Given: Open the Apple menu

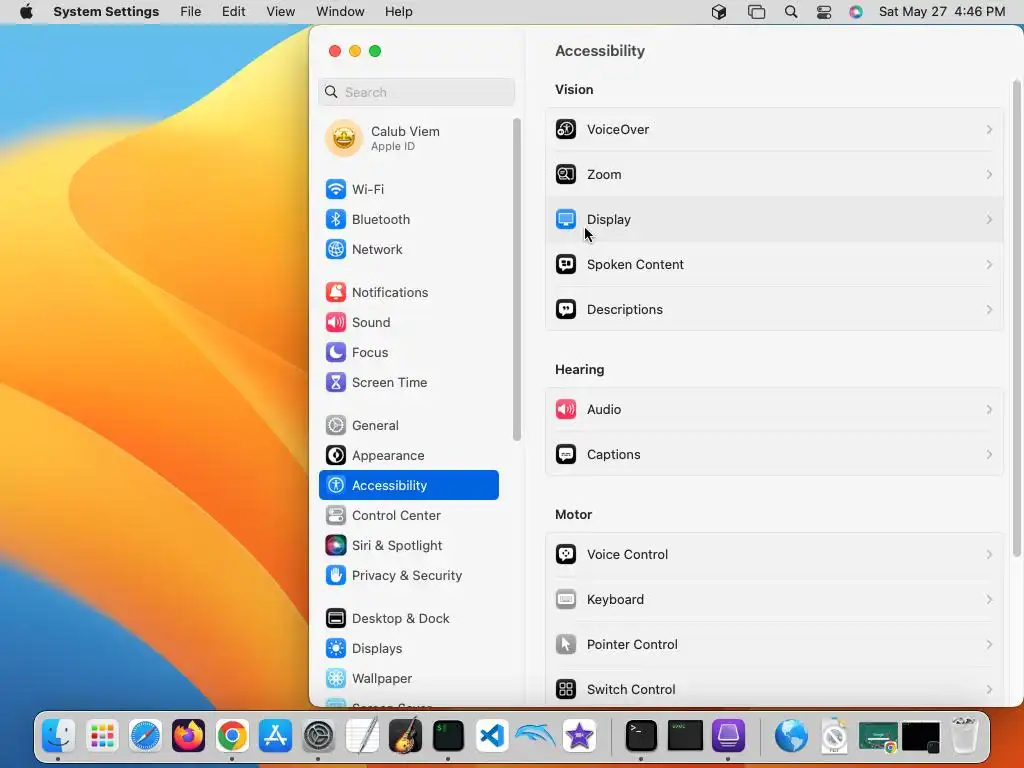Looking at the screenshot, I should (26, 12).
